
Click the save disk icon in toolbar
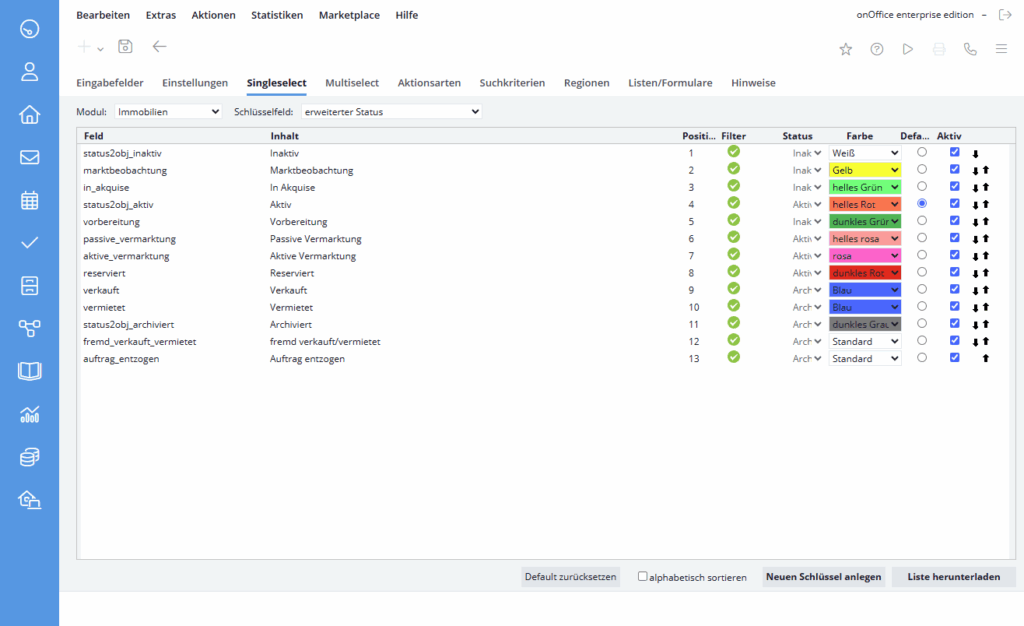click(125, 47)
